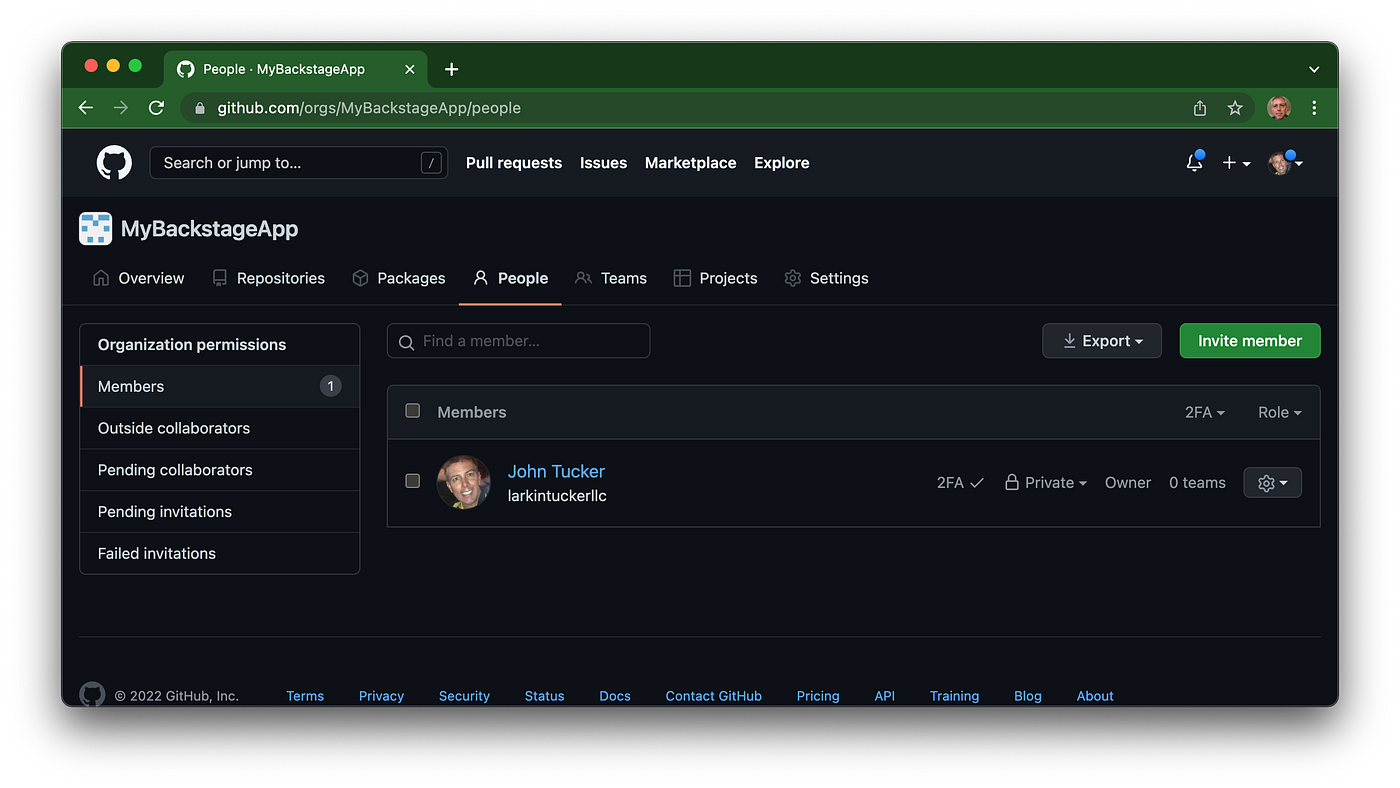The image size is (1400, 788).
Task: Open the Docs footer link
Action: click(615, 696)
